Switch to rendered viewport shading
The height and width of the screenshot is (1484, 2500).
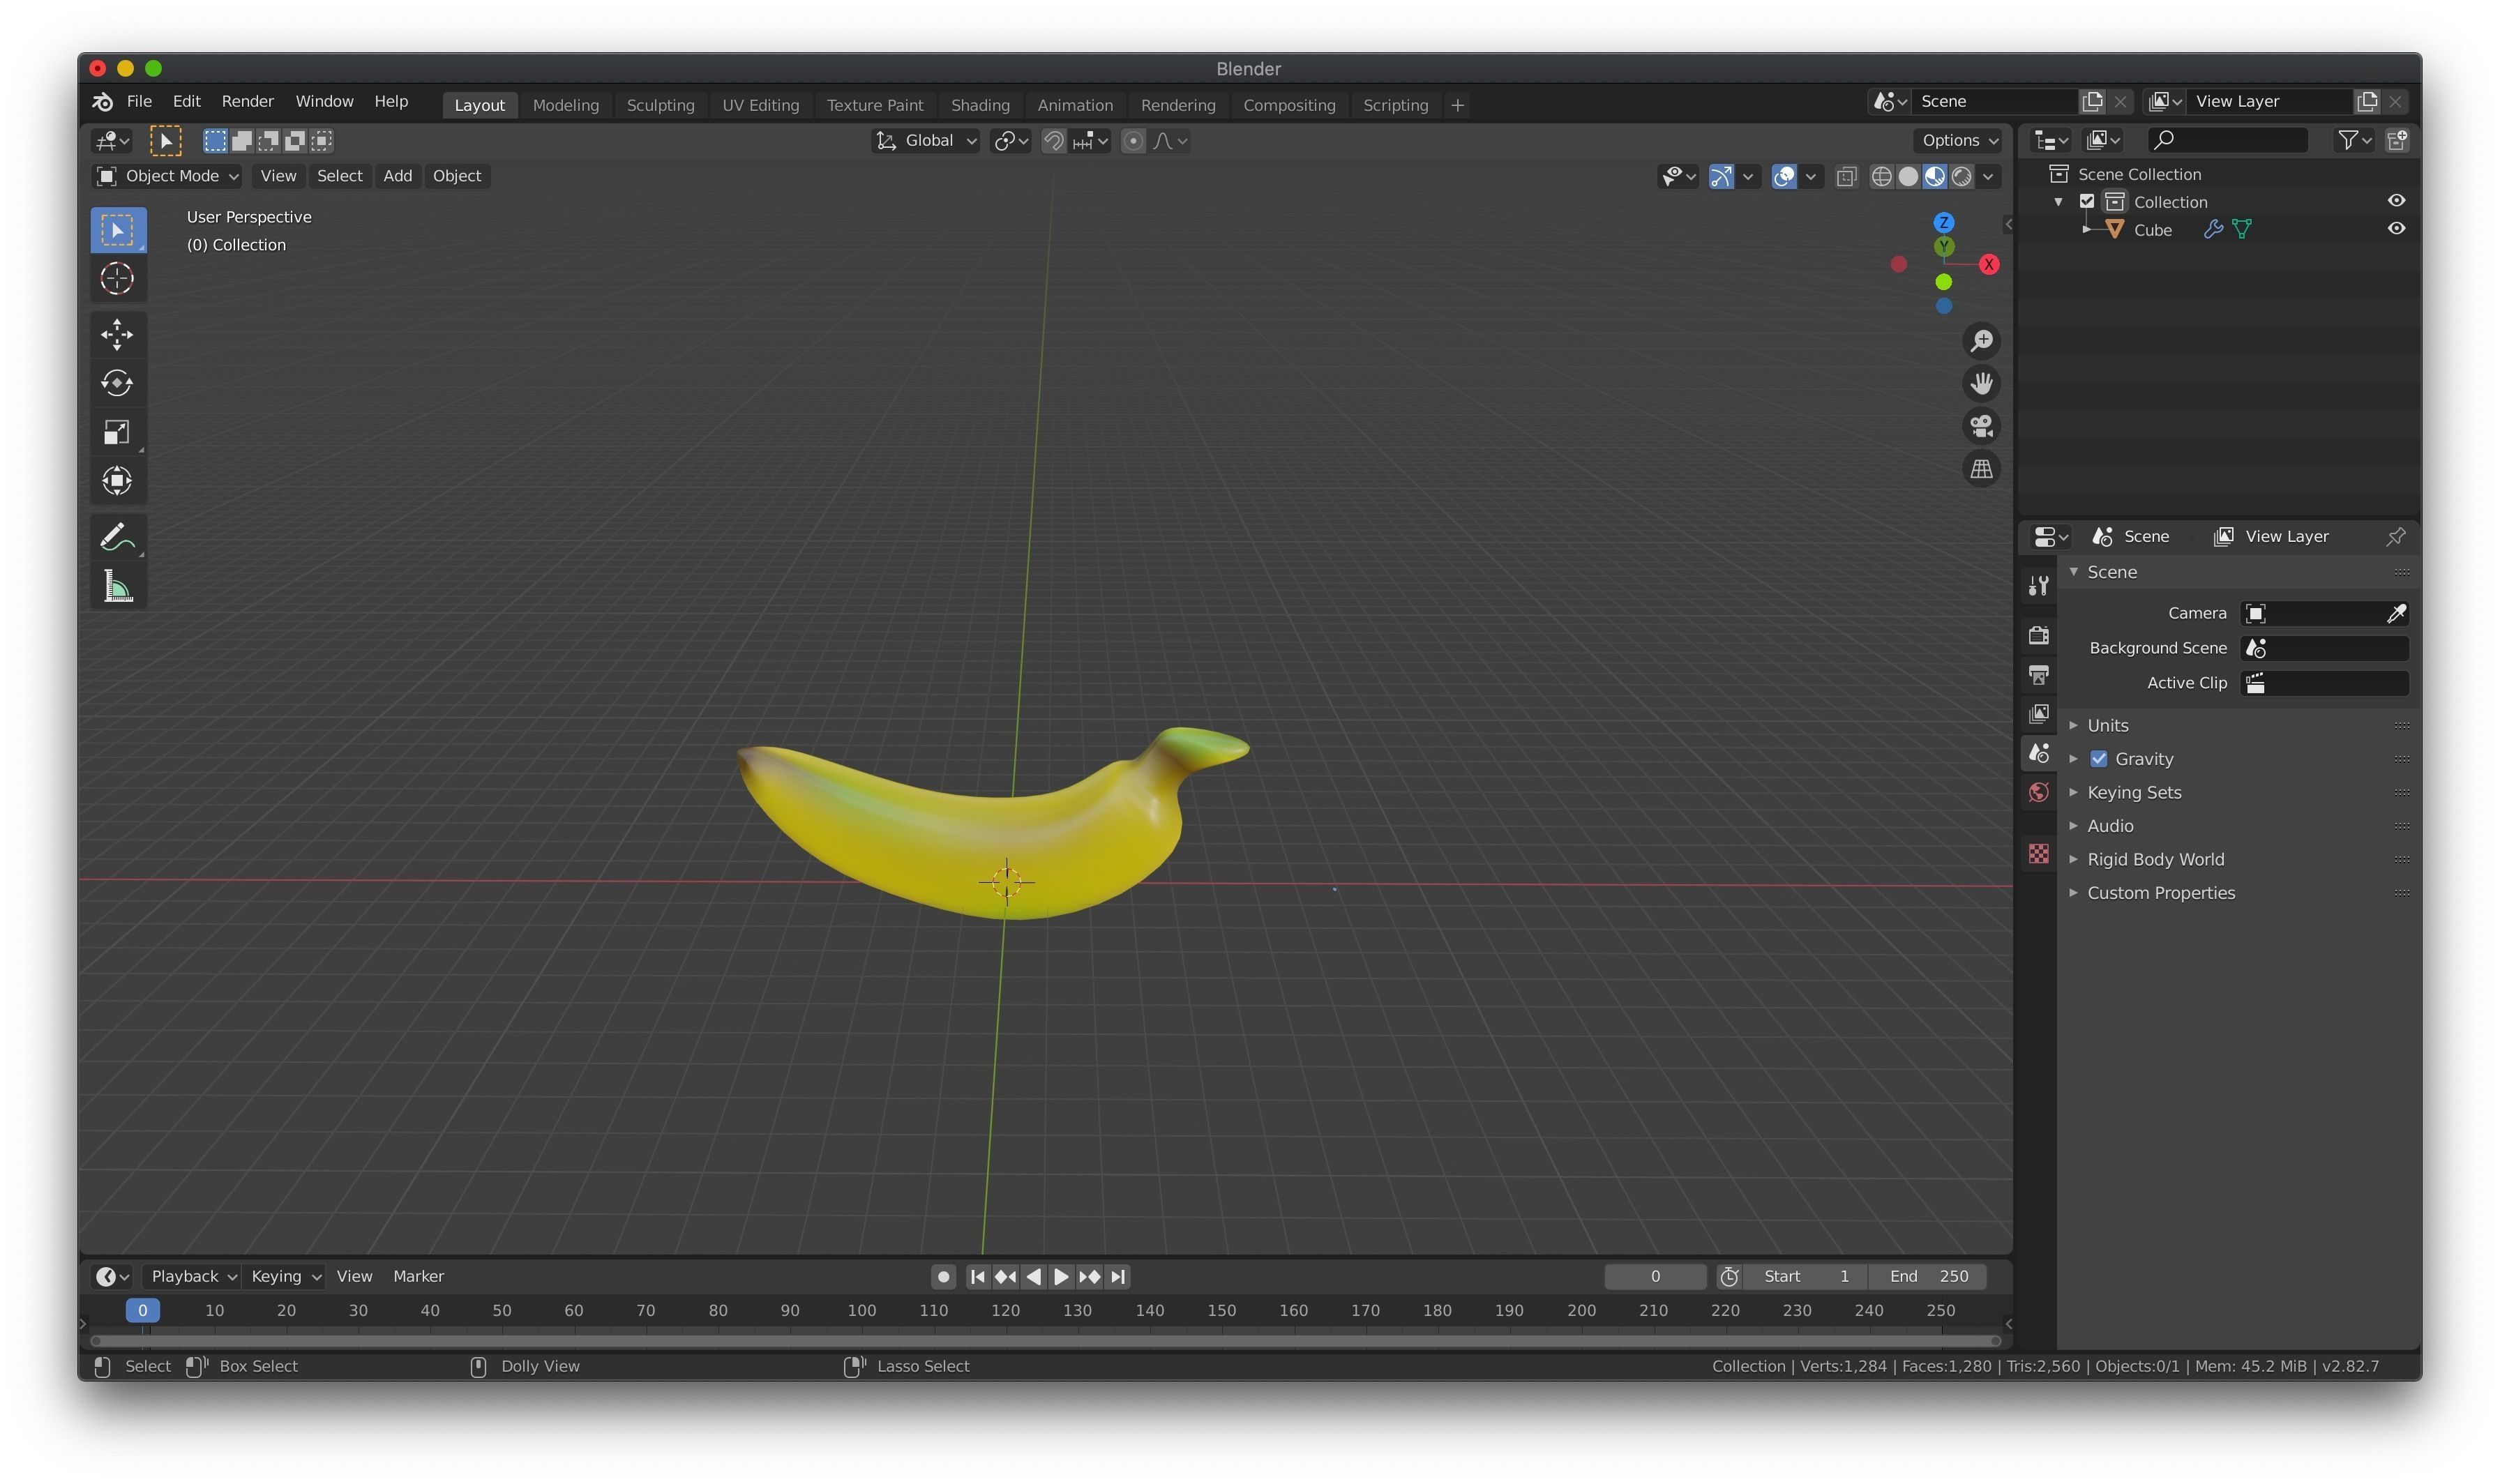click(1962, 177)
